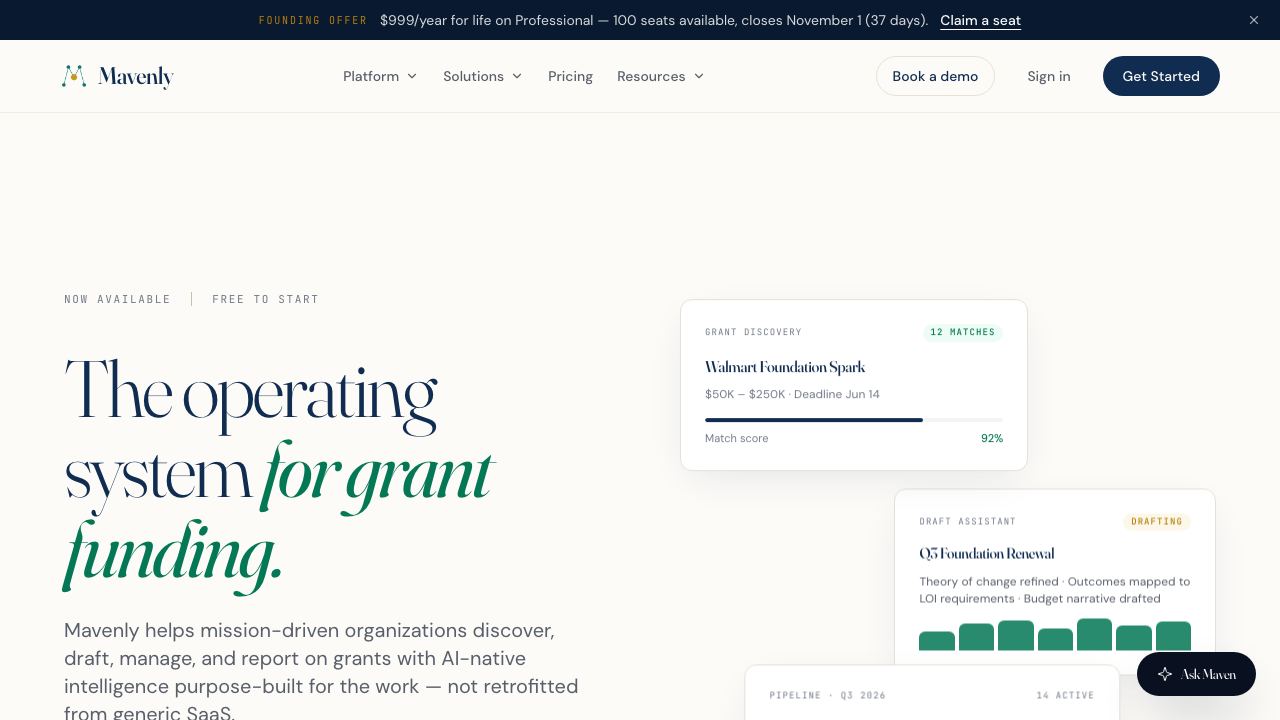
Task: Click the Book a demo button
Action: [x=935, y=76]
